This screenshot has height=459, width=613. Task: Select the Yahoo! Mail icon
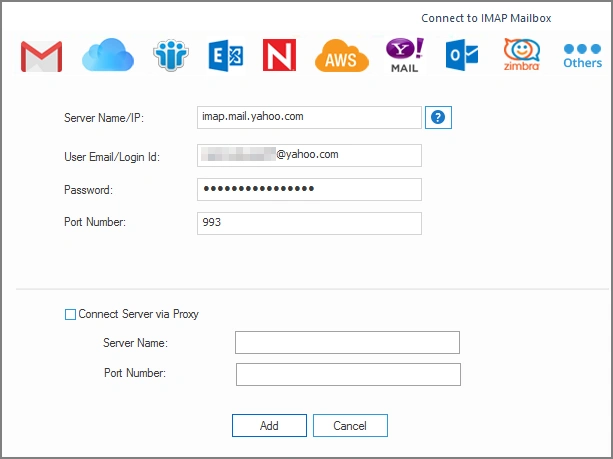pos(405,56)
